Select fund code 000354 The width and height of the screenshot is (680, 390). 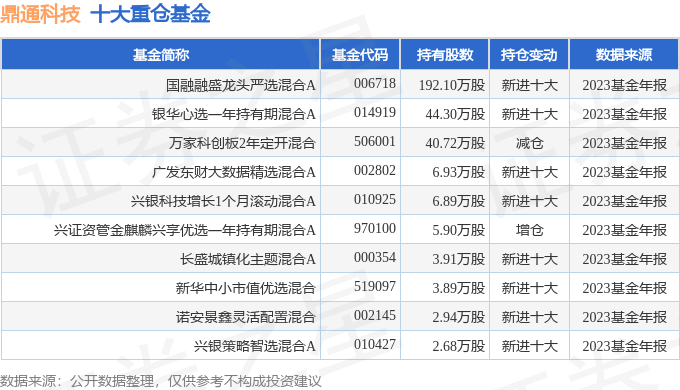click(375, 258)
